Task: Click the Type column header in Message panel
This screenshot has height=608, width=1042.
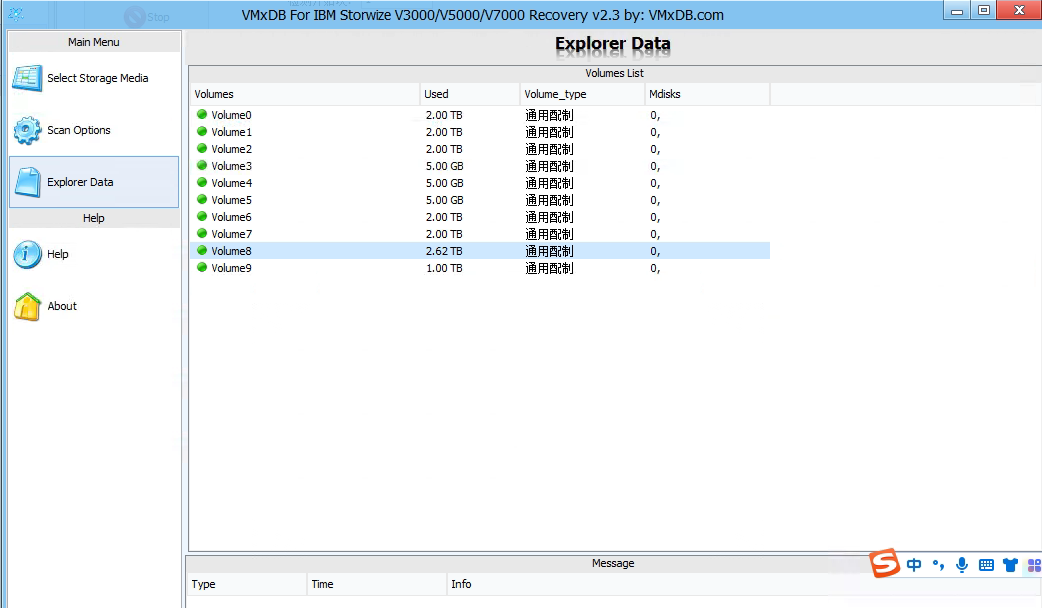Action: point(247,584)
